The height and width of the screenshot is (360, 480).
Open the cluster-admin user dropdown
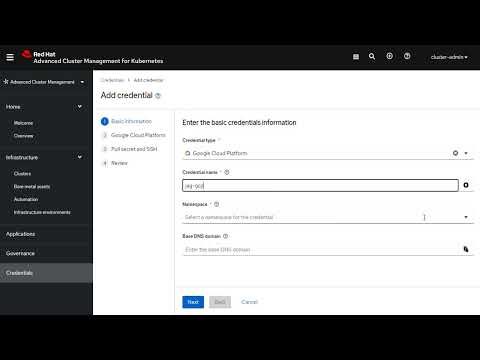(x=449, y=57)
